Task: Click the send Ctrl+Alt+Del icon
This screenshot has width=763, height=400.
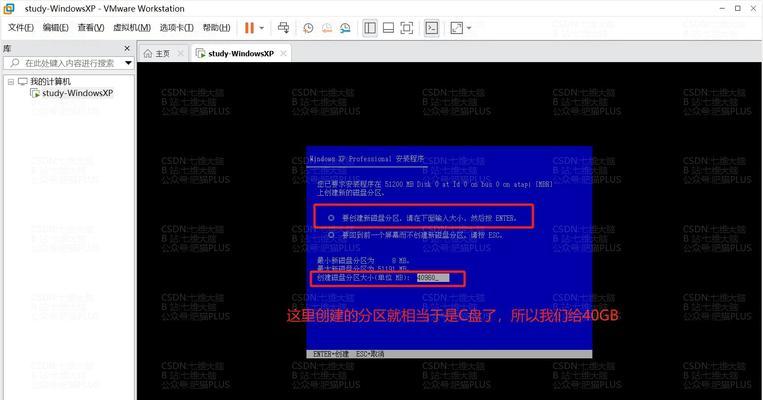Action: 283,28
